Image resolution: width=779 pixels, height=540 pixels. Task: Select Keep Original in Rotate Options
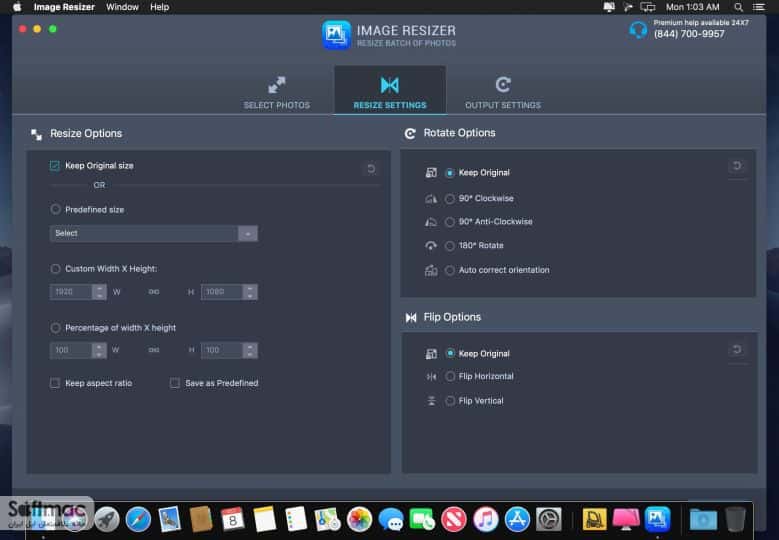pyautogui.click(x=450, y=172)
